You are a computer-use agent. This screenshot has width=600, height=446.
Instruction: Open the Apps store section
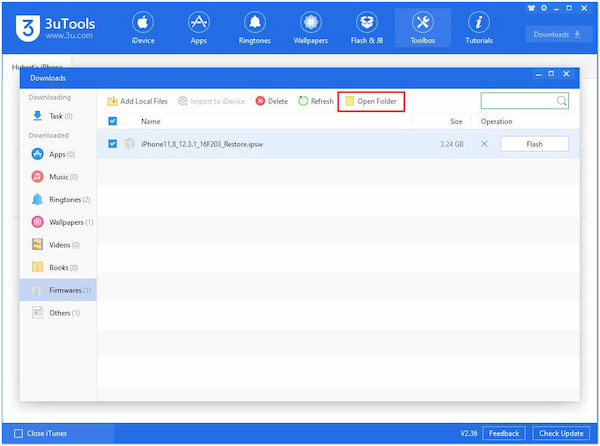click(x=199, y=28)
